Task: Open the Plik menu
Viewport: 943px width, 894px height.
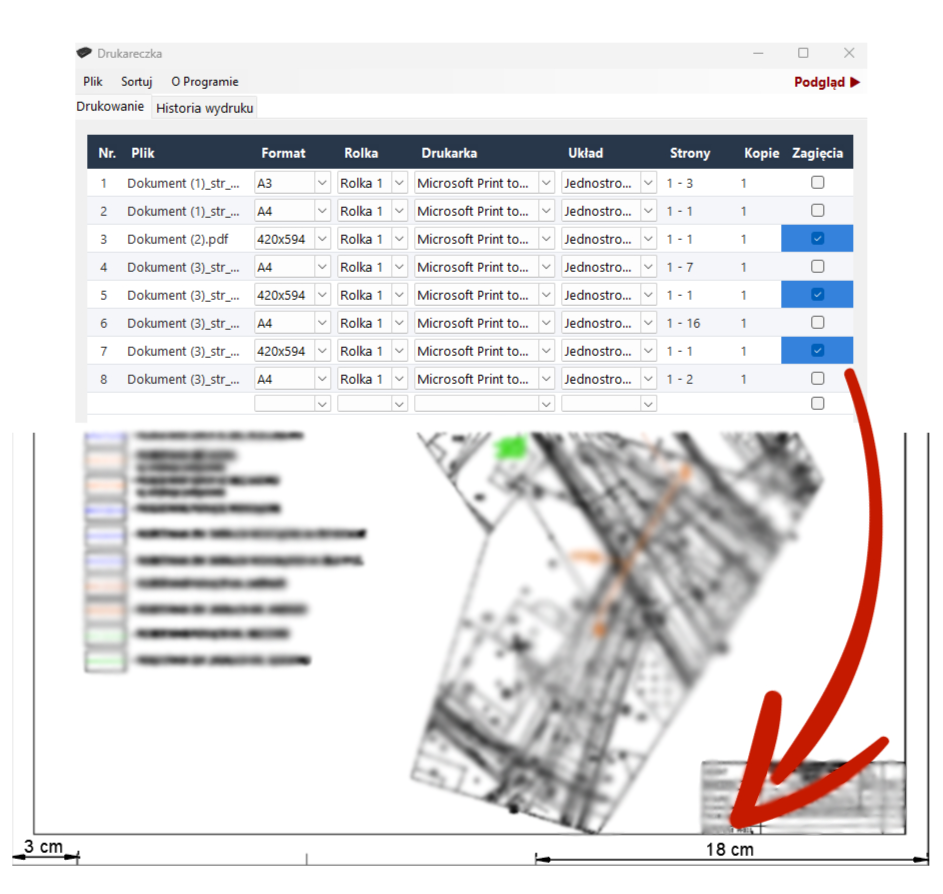Action: click(x=93, y=82)
